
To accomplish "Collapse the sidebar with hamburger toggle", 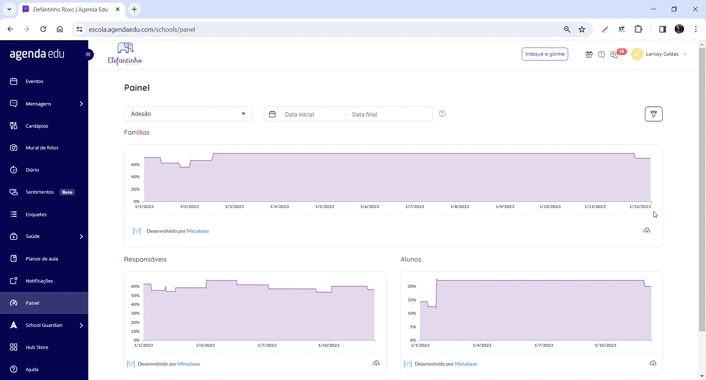I will pyautogui.click(x=88, y=54).
